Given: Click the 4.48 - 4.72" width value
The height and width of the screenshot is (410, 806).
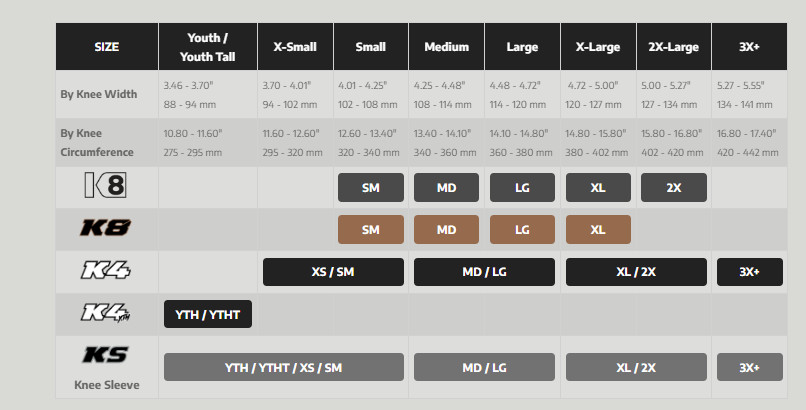Looking at the screenshot, I should (x=515, y=85).
